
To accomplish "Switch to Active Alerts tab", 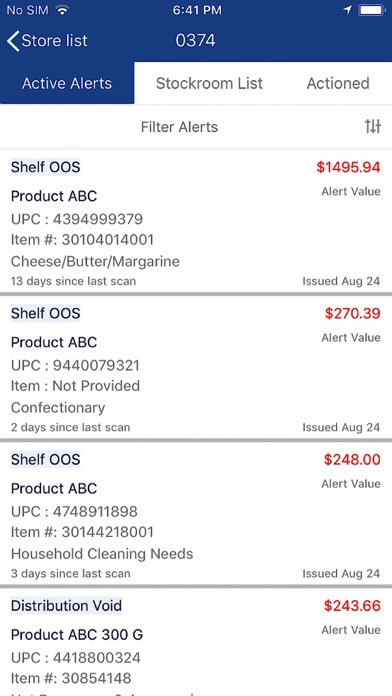I will click(67, 83).
